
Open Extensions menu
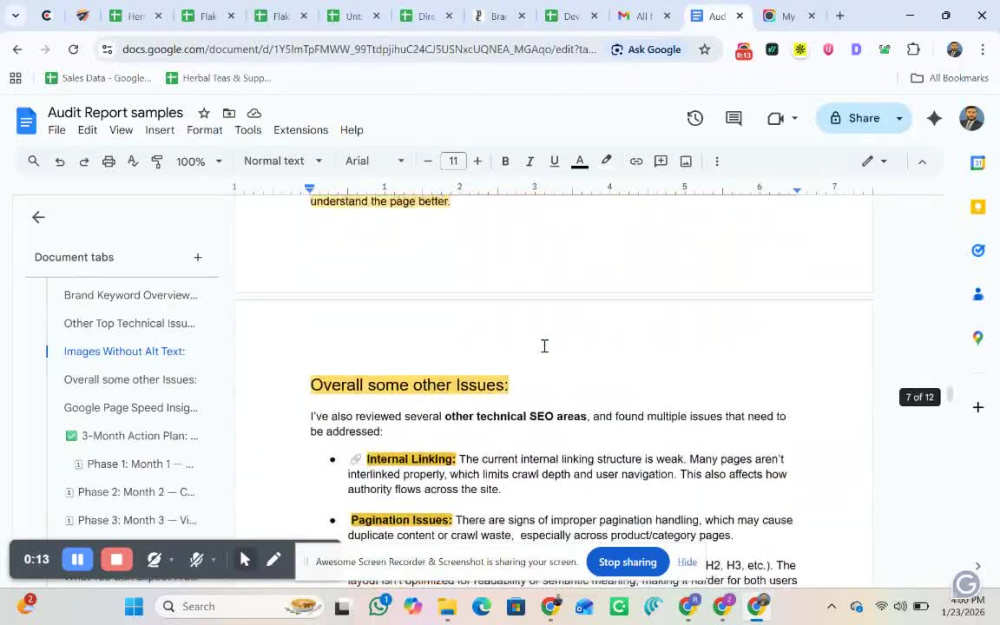point(300,130)
